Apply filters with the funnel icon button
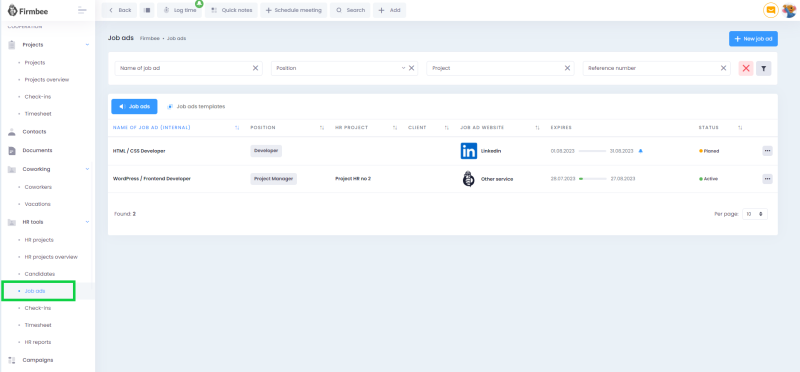 [763, 68]
